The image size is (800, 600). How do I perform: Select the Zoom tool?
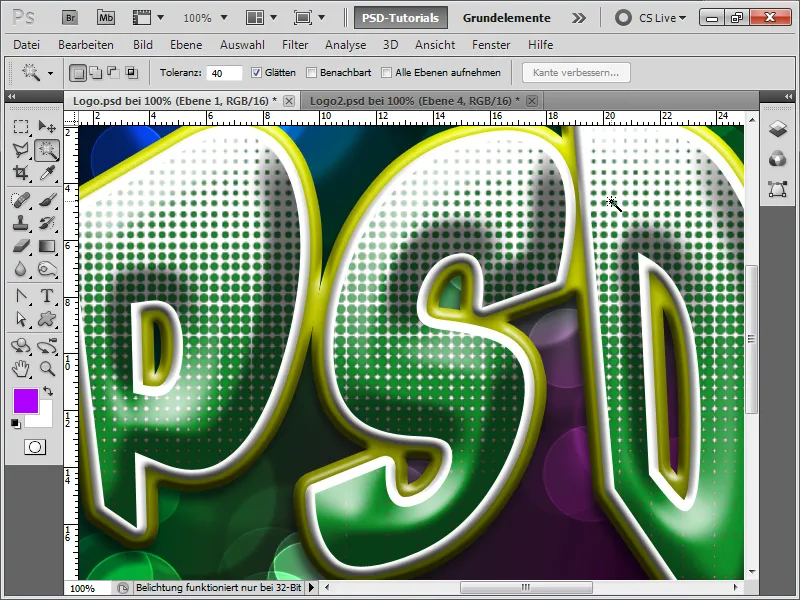(47, 369)
